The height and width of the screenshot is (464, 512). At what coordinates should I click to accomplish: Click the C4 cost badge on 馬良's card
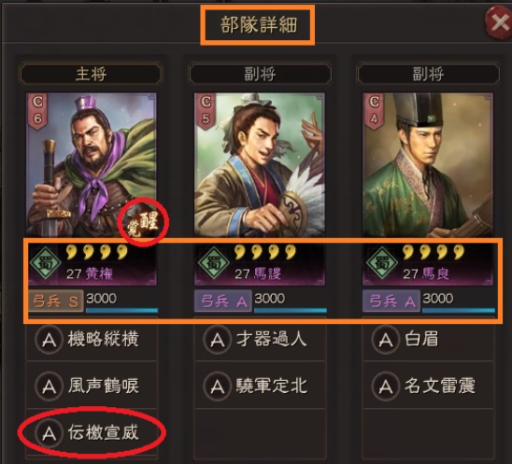pos(374,112)
